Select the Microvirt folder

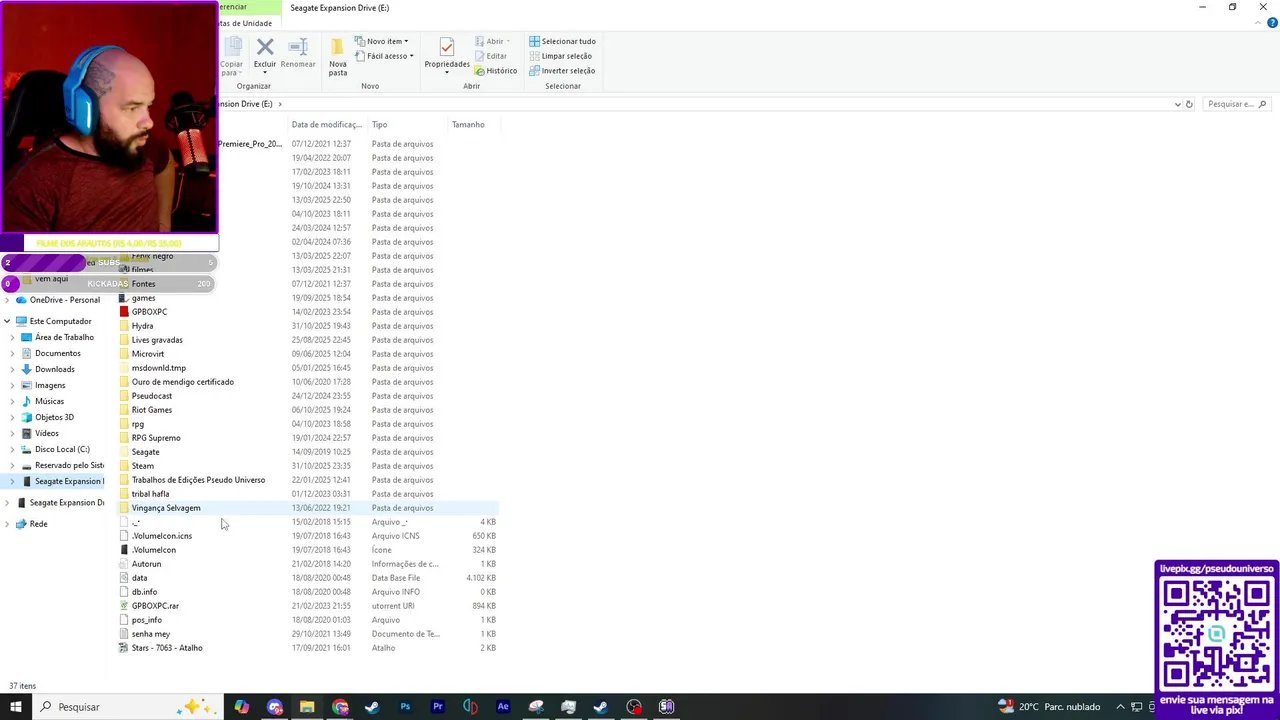147,354
